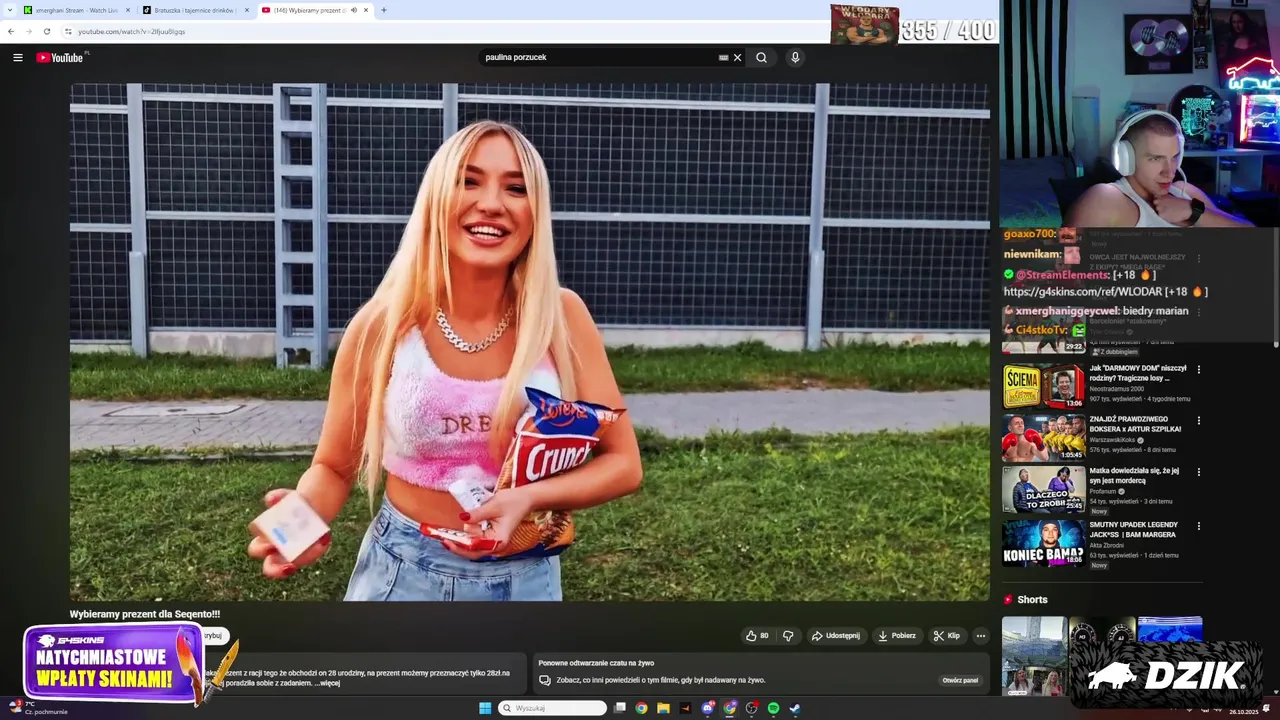1280x720 pixels.
Task: Close the xmerghani Stream tab
Action: [x=127, y=10]
